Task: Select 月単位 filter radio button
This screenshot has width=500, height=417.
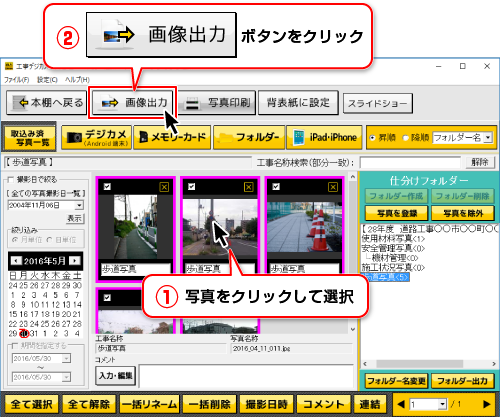Action: click(14, 240)
